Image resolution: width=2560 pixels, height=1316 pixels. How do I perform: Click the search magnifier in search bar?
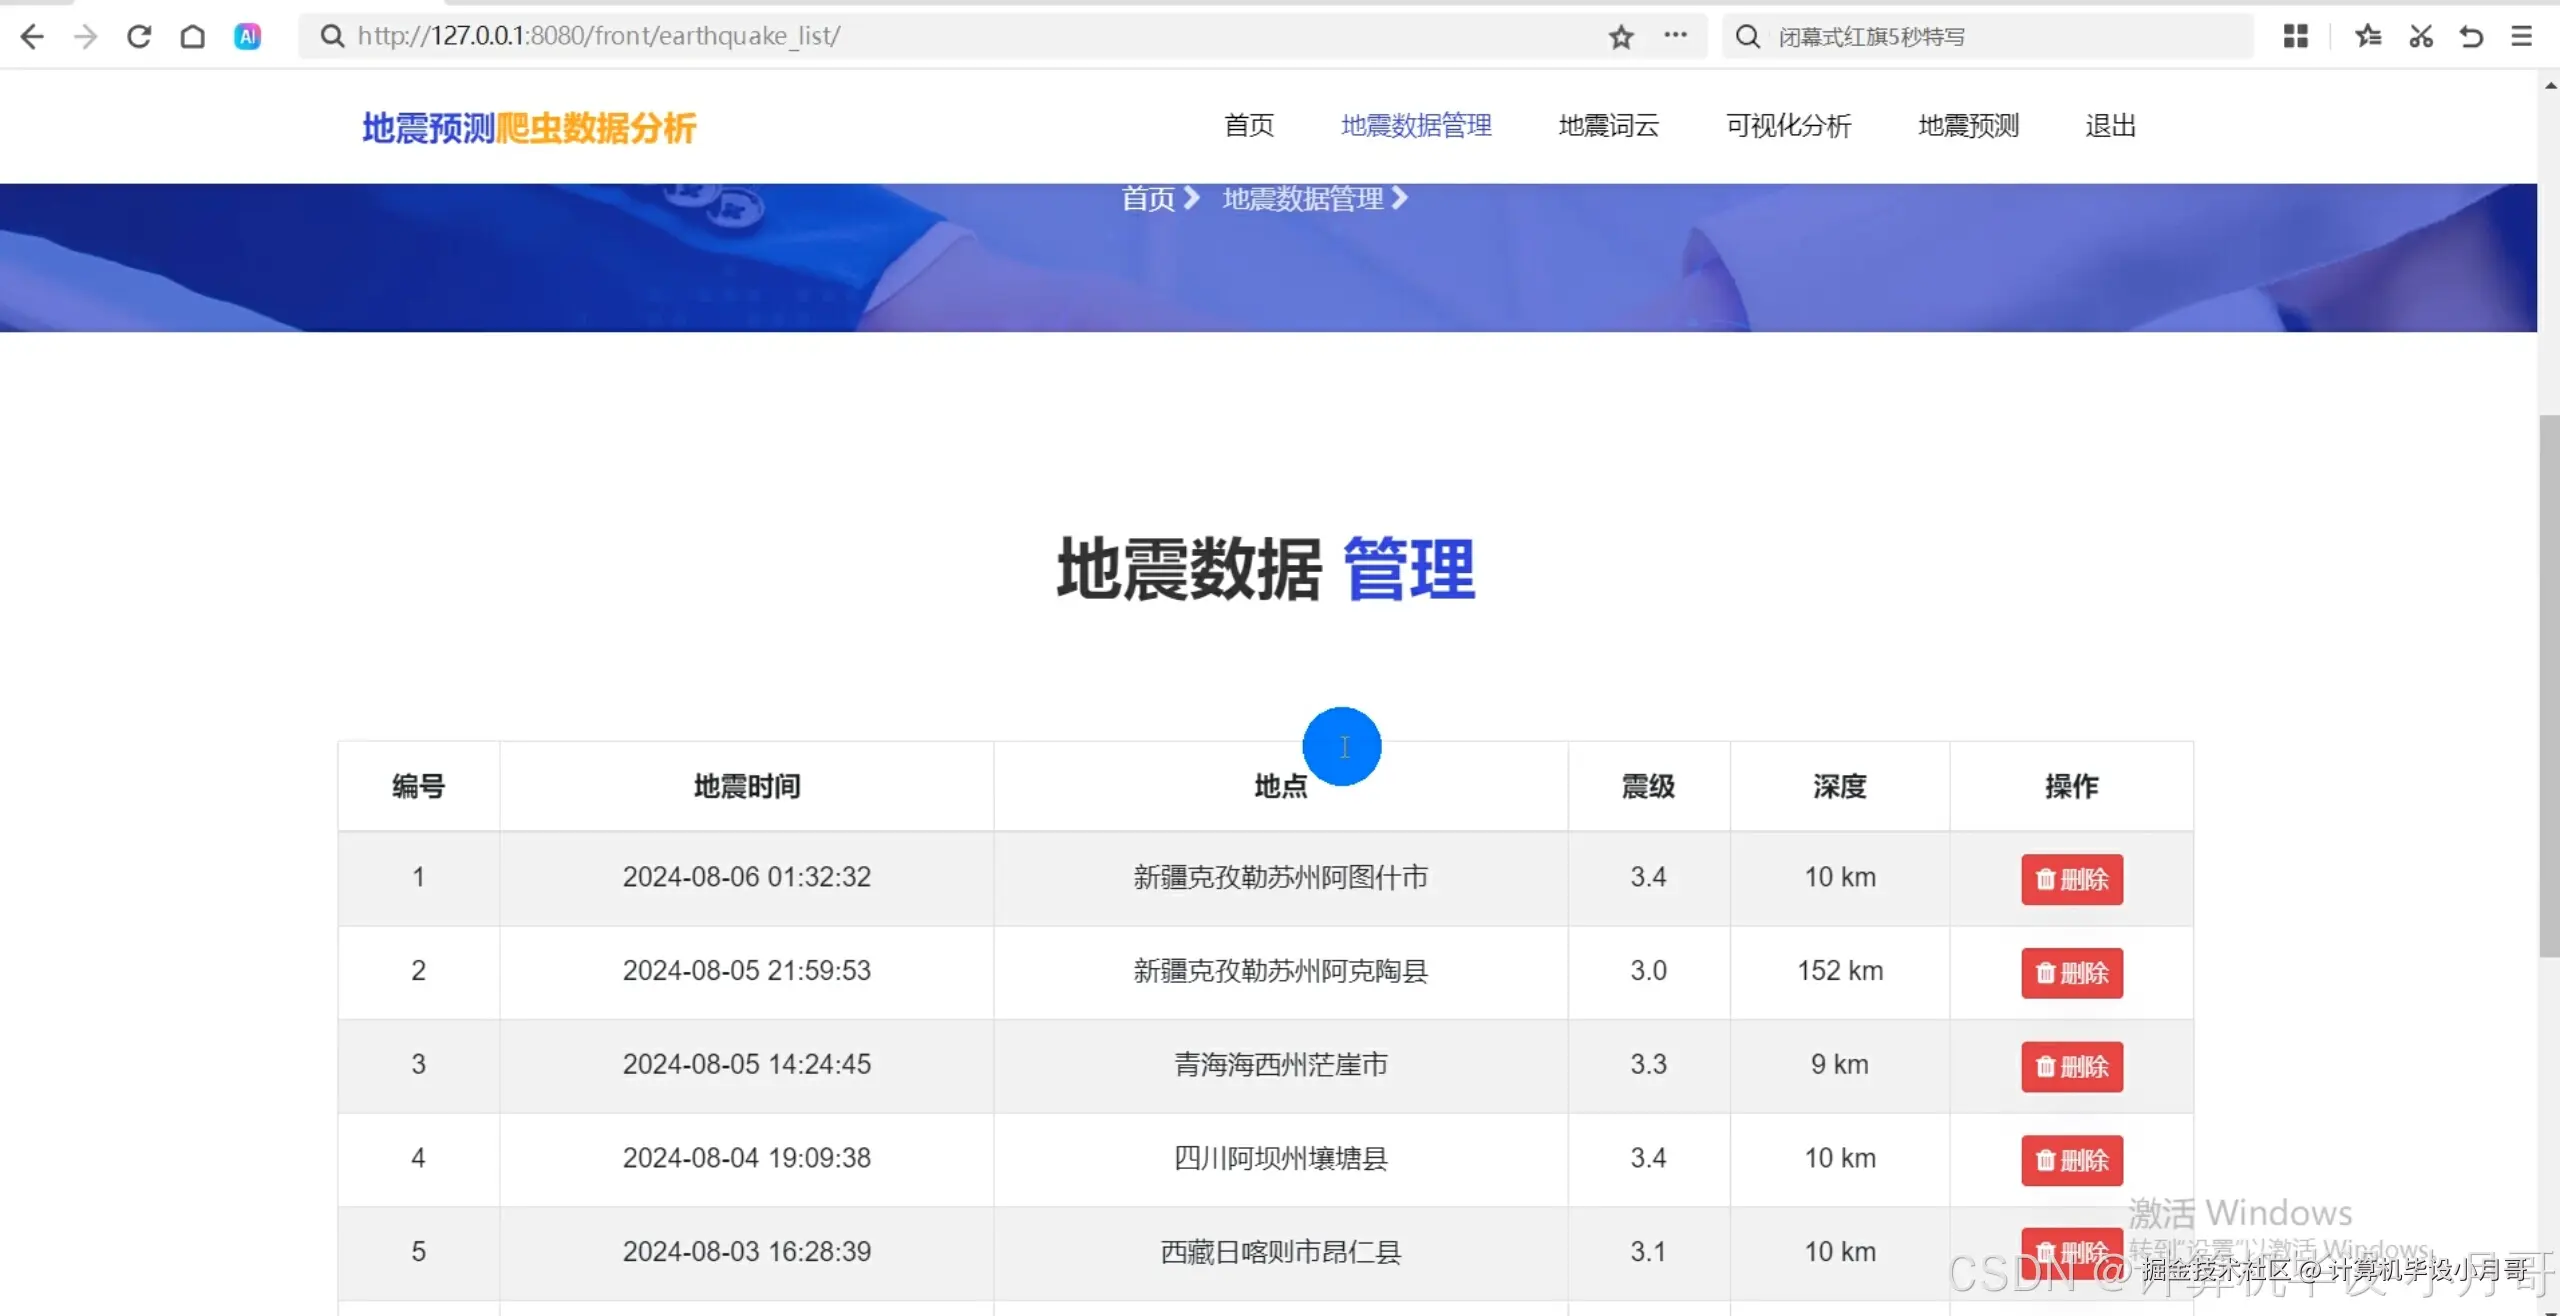pyautogui.click(x=1747, y=36)
